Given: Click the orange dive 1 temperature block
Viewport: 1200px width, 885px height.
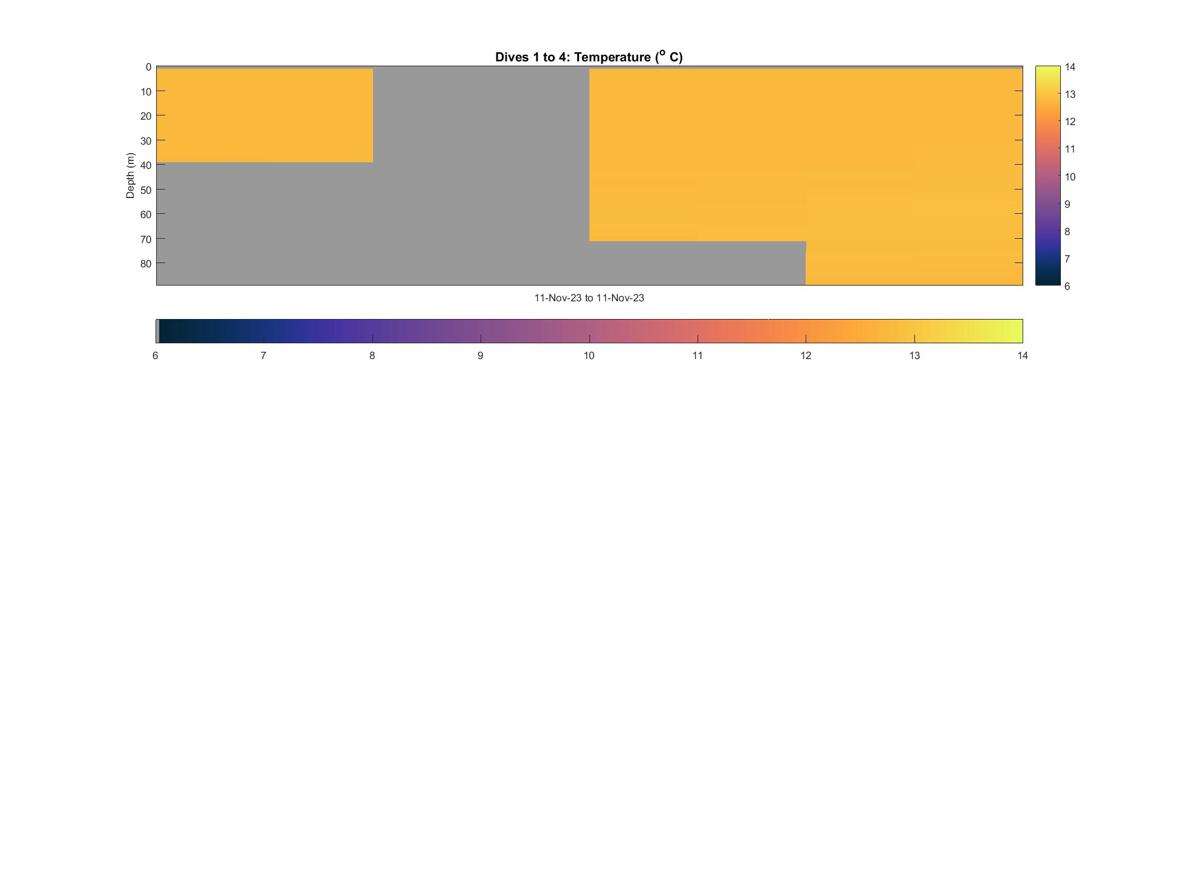Looking at the screenshot, I should tap(265, 115).
